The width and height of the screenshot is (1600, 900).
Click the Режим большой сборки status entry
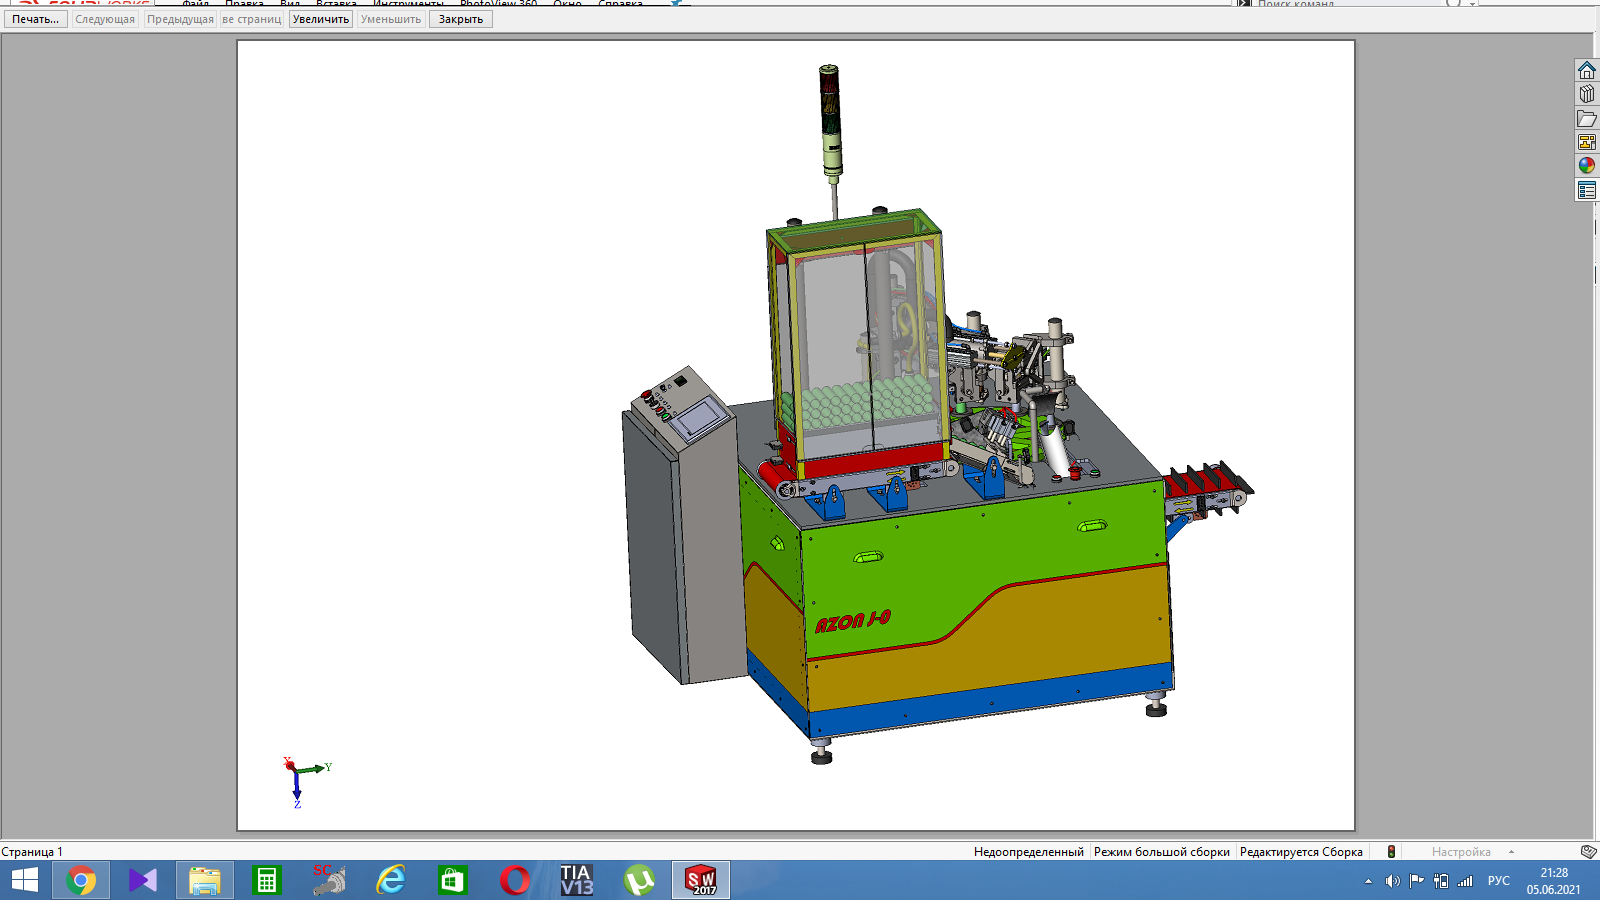tap(1162, 852)
